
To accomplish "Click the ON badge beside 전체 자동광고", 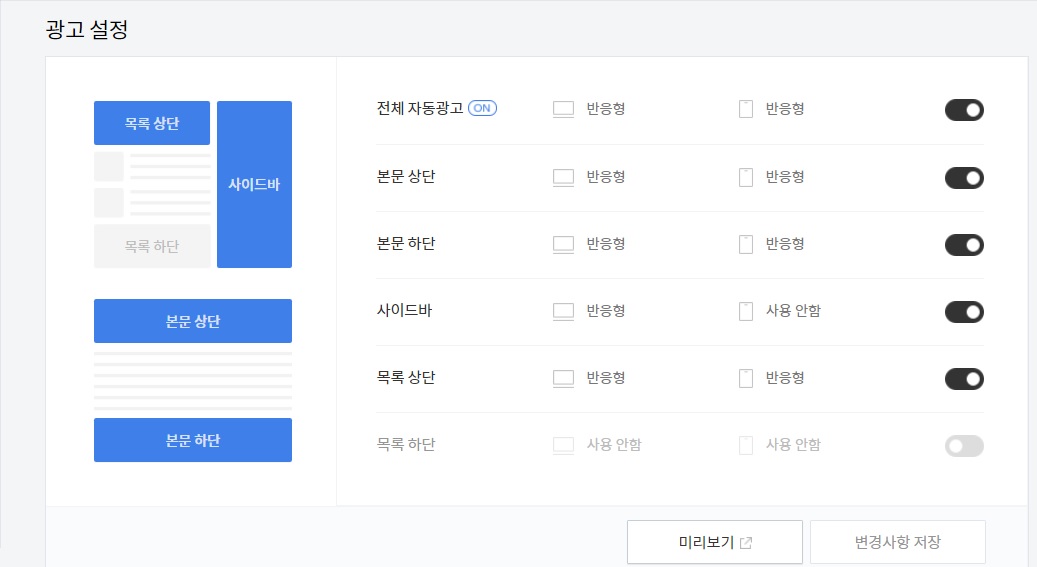I will tap(482, 108).
